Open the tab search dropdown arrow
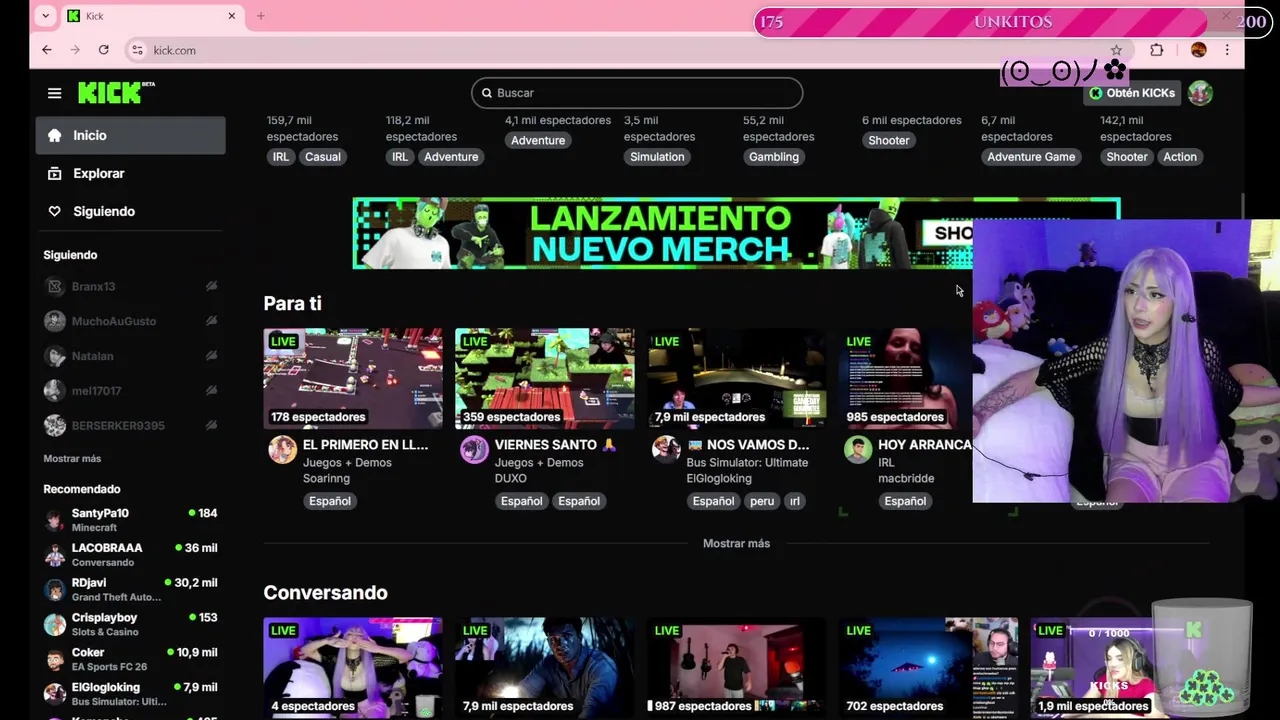1280x720 pixels. pos(45,16)
